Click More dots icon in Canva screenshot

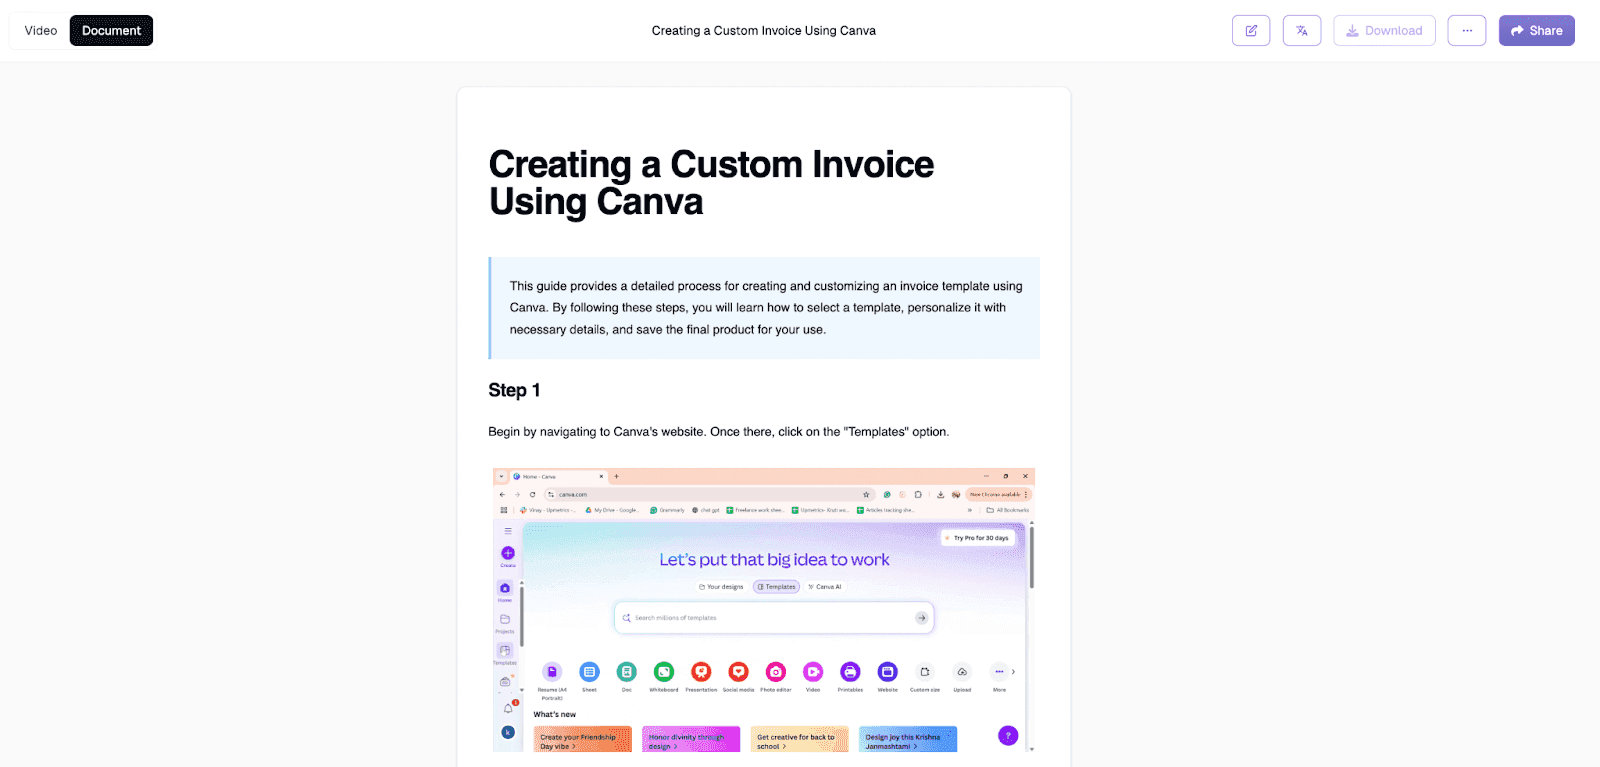point(999,672)
